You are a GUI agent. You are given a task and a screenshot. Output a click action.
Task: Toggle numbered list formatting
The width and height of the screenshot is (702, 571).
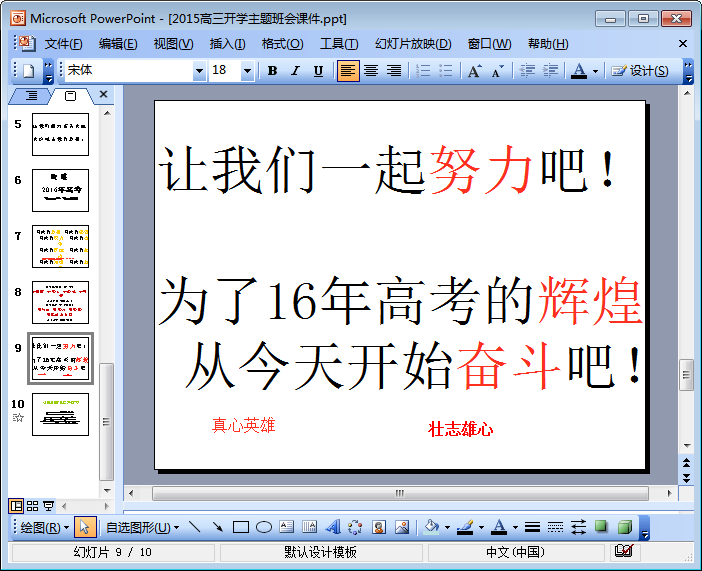point(423,71)
